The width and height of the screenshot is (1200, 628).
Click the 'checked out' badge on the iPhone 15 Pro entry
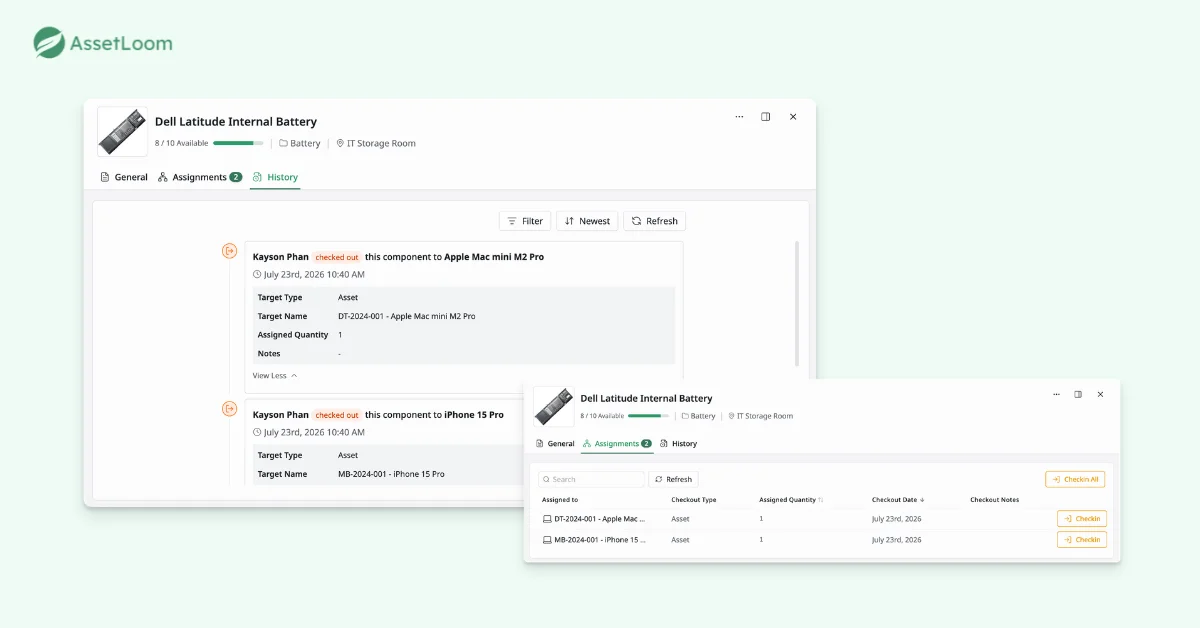(337, 415)
